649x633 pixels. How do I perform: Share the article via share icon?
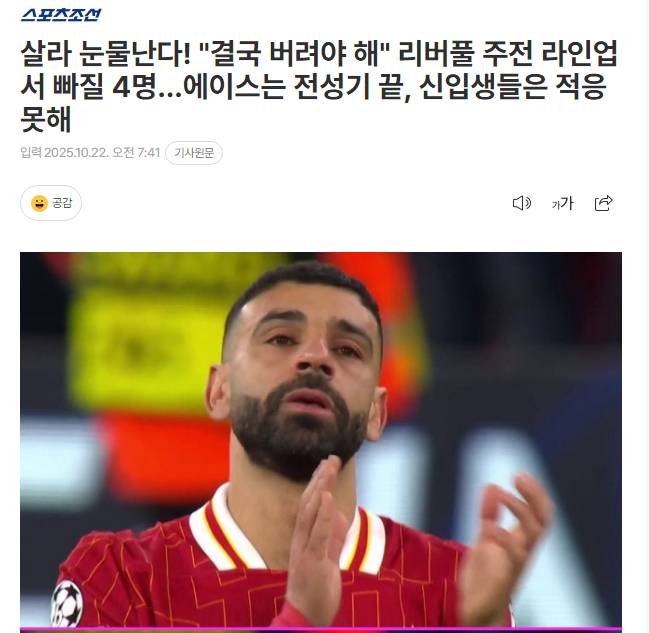pyautogui.click(x=603, y=203)
